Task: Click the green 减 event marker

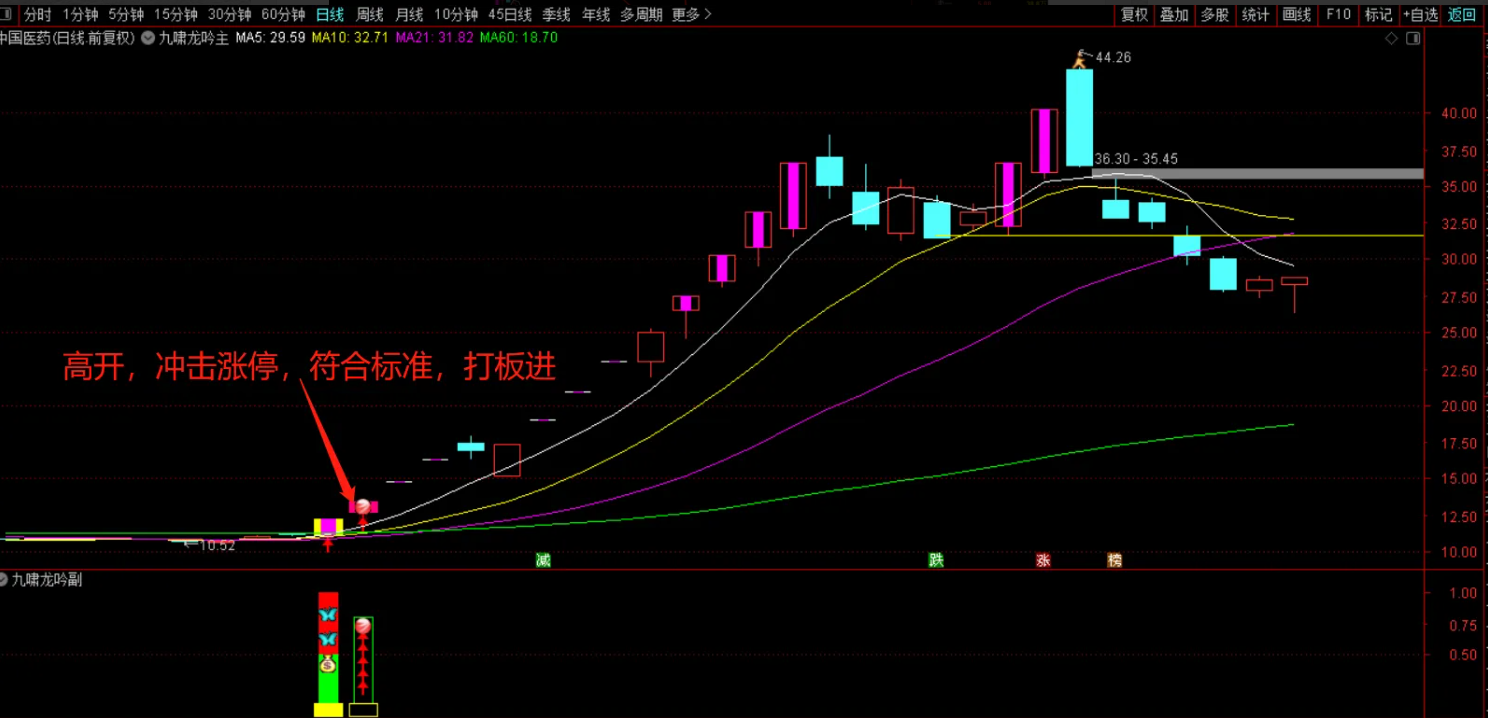Action: click(543, 560)
